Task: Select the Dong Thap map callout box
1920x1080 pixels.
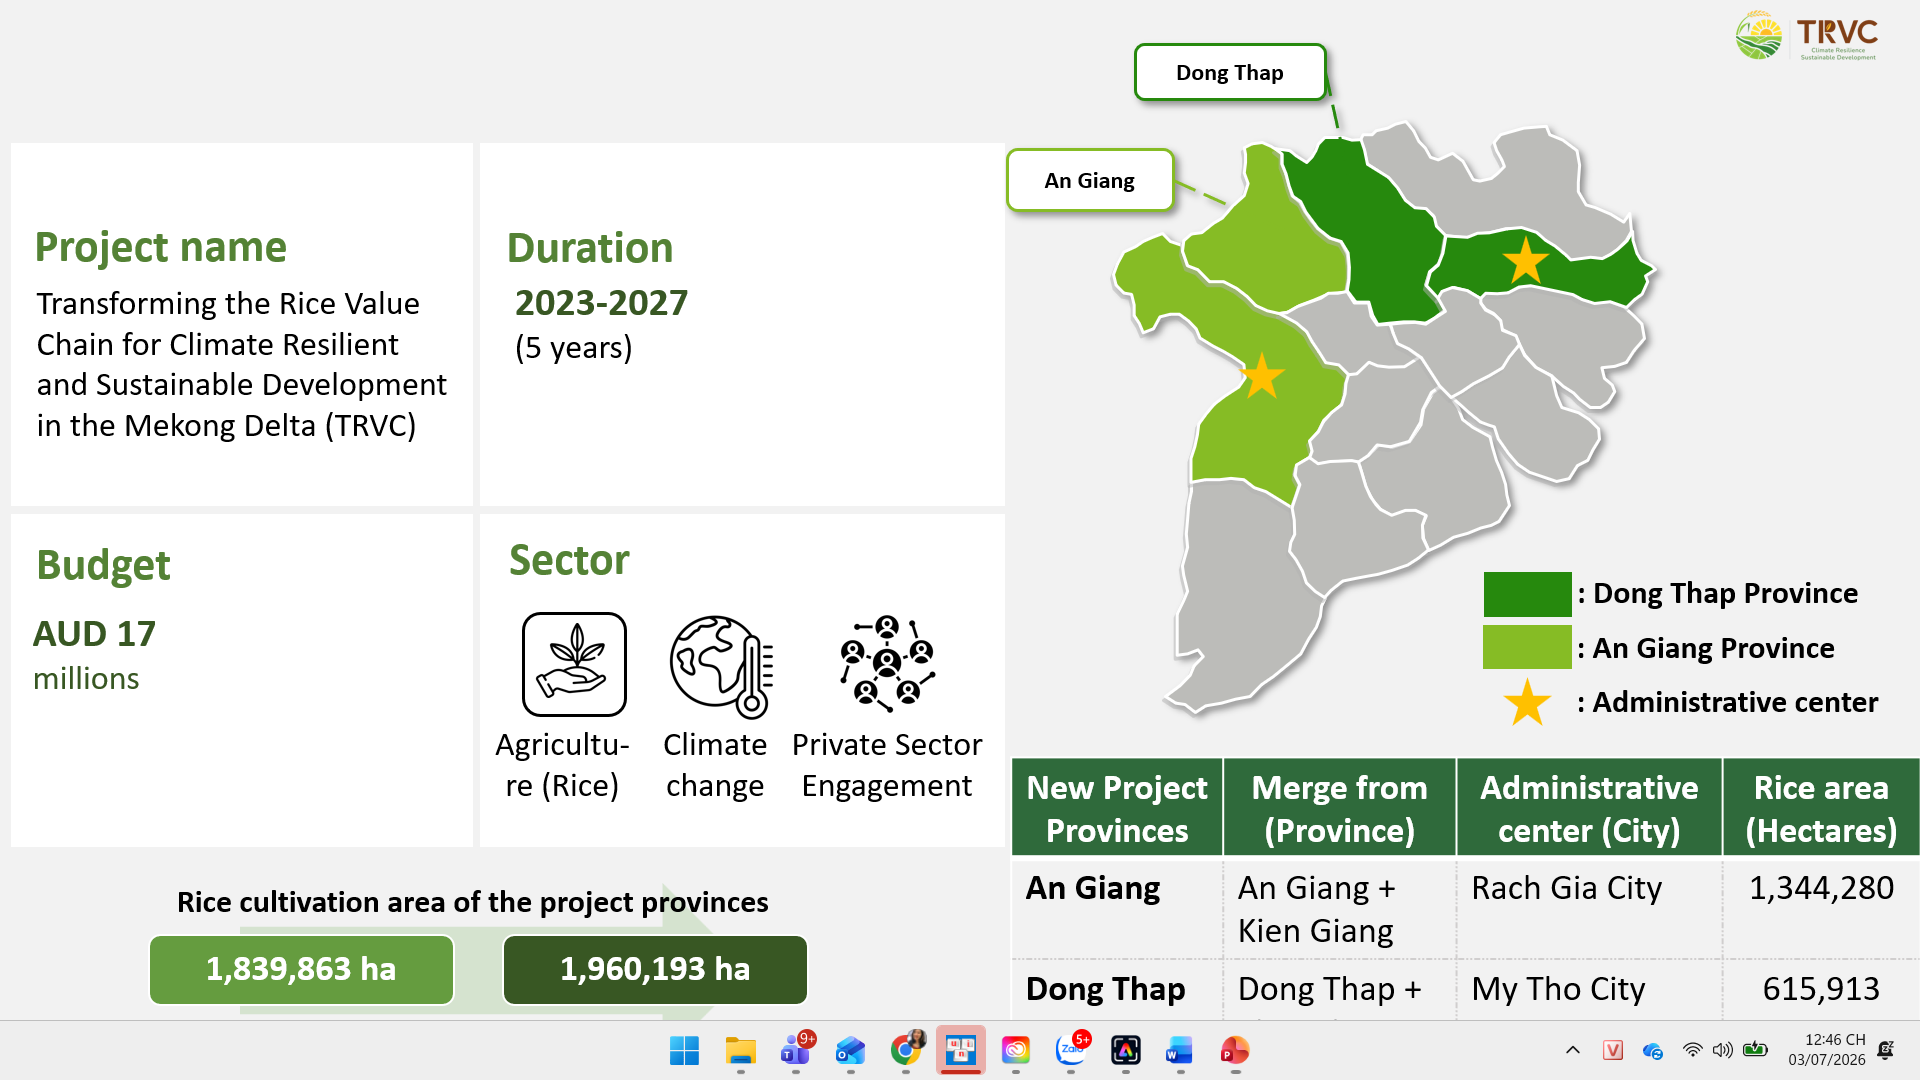Action: click(x=1230, y=72)
